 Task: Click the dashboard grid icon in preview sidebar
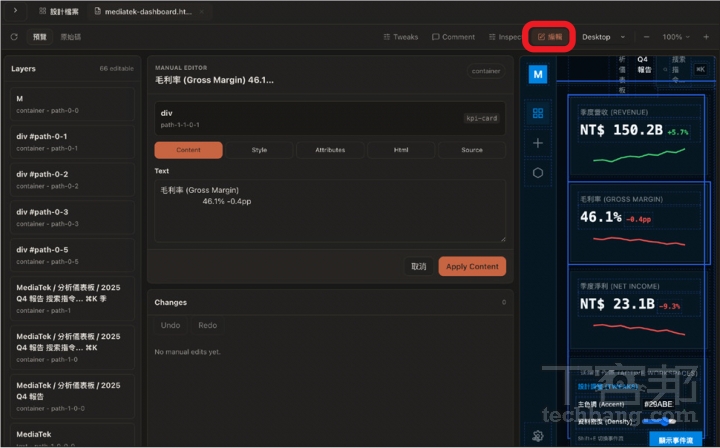538,113
